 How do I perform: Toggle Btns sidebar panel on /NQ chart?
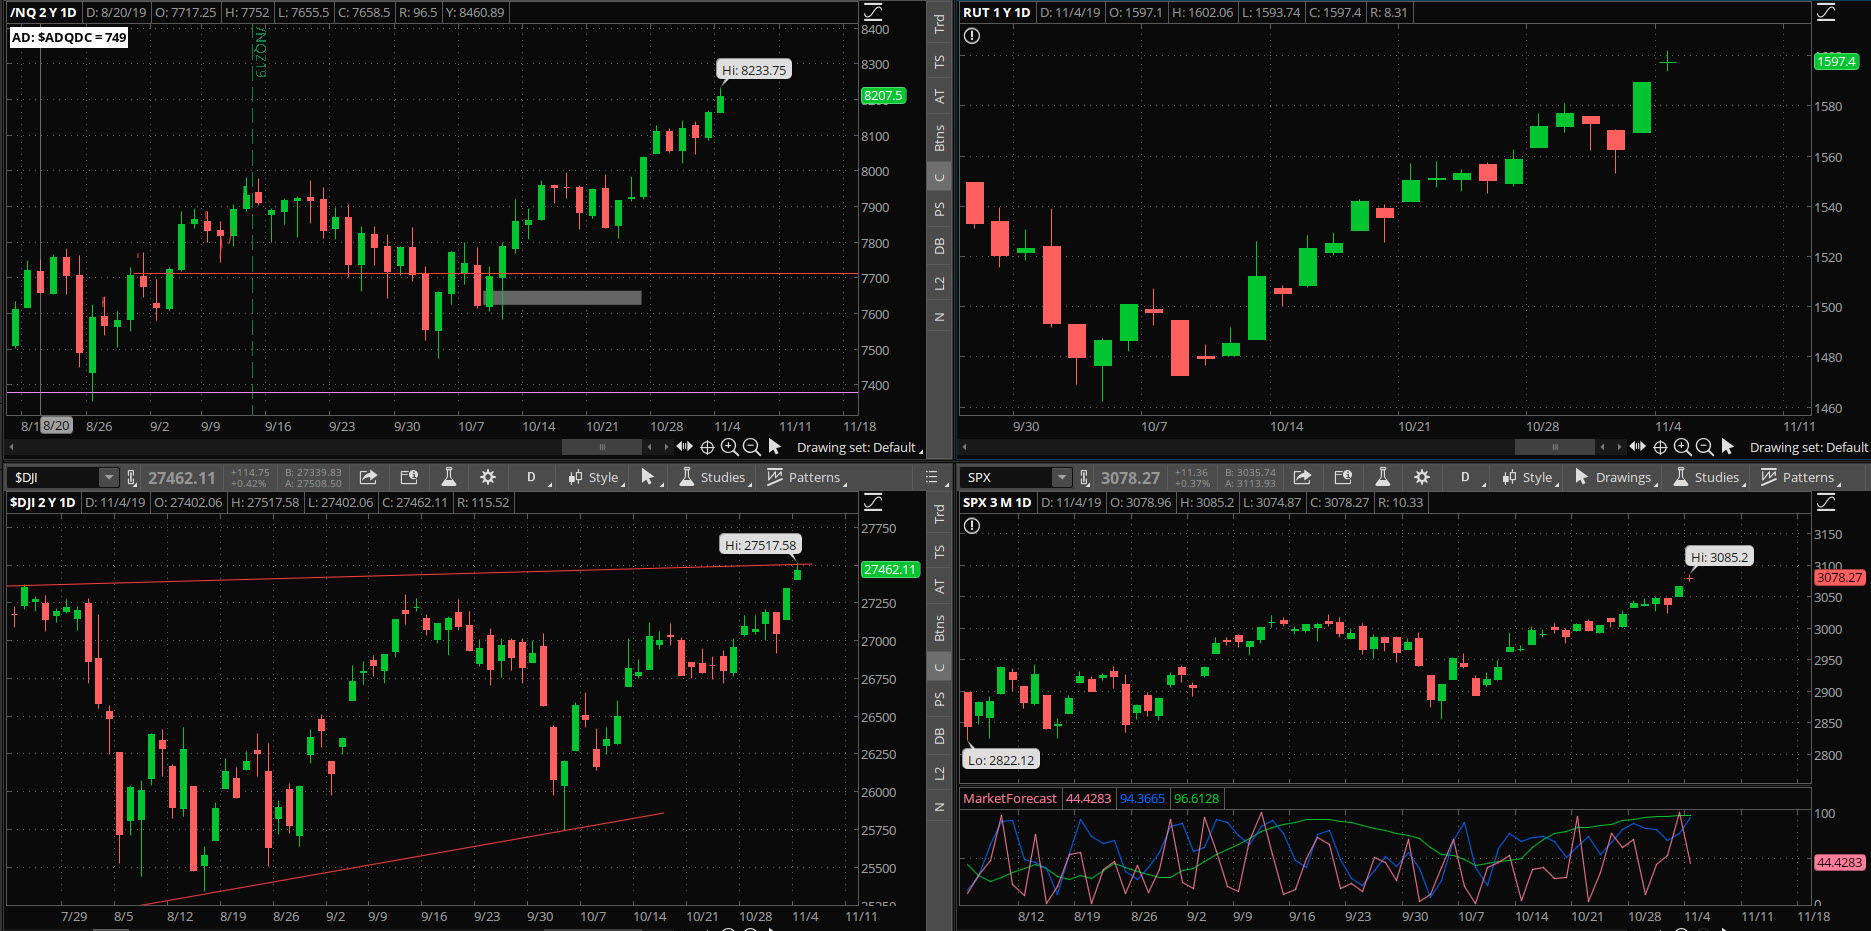939,138
